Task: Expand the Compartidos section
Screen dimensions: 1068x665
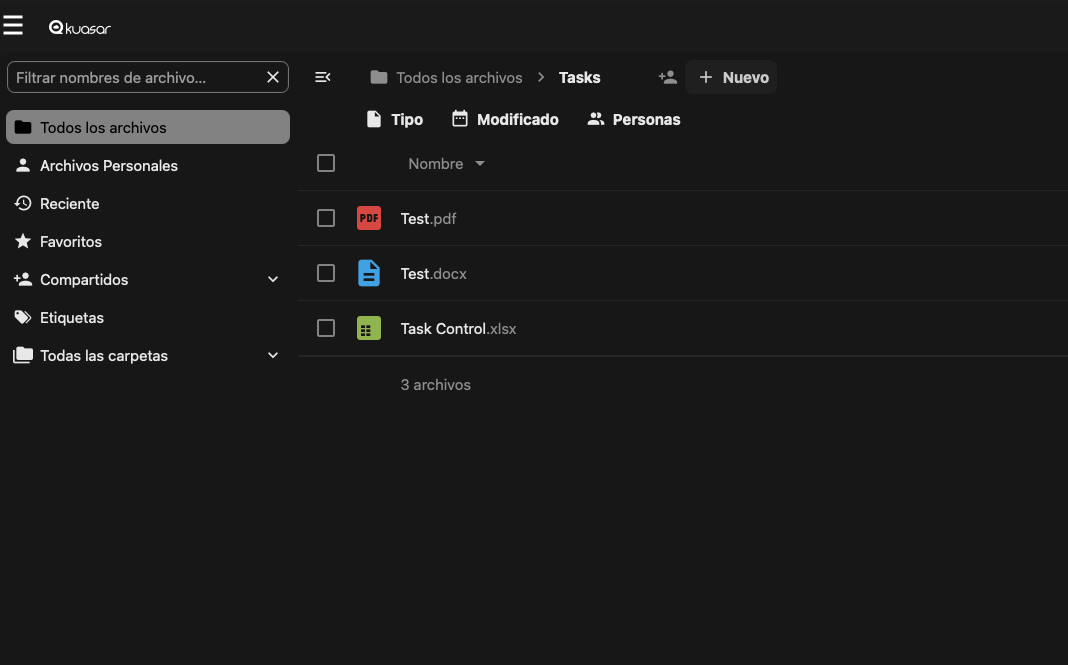Action: 272,279
